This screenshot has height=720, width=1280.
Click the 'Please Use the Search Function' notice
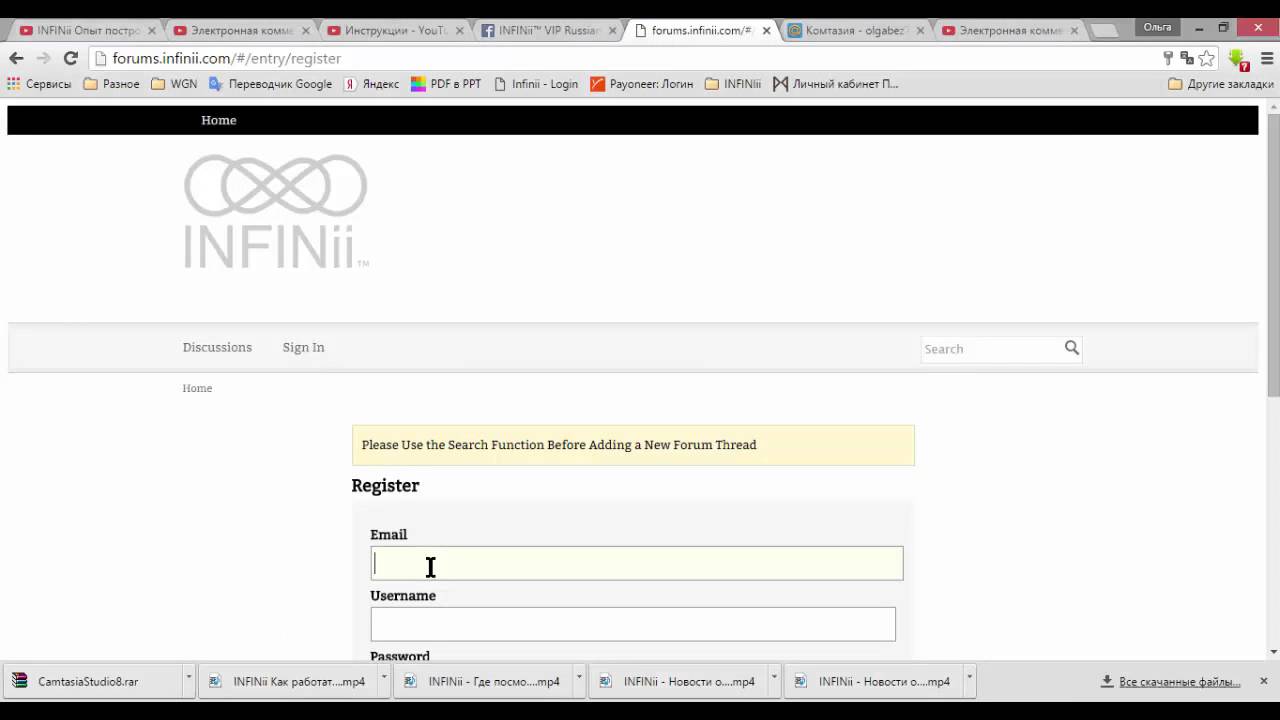coord(633,445)
